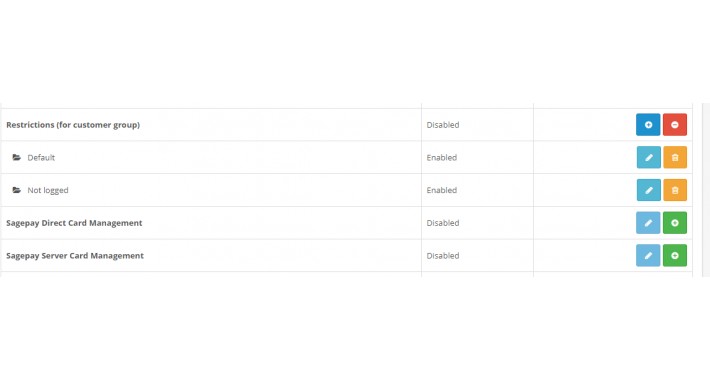Select the Default group label

point(41,158)
